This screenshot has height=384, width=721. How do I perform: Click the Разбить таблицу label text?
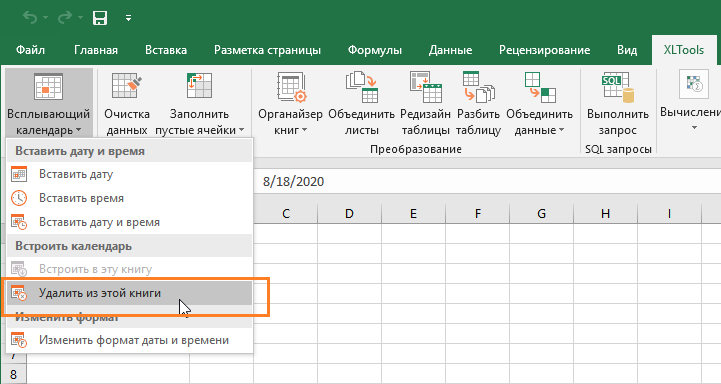[478, 122]
